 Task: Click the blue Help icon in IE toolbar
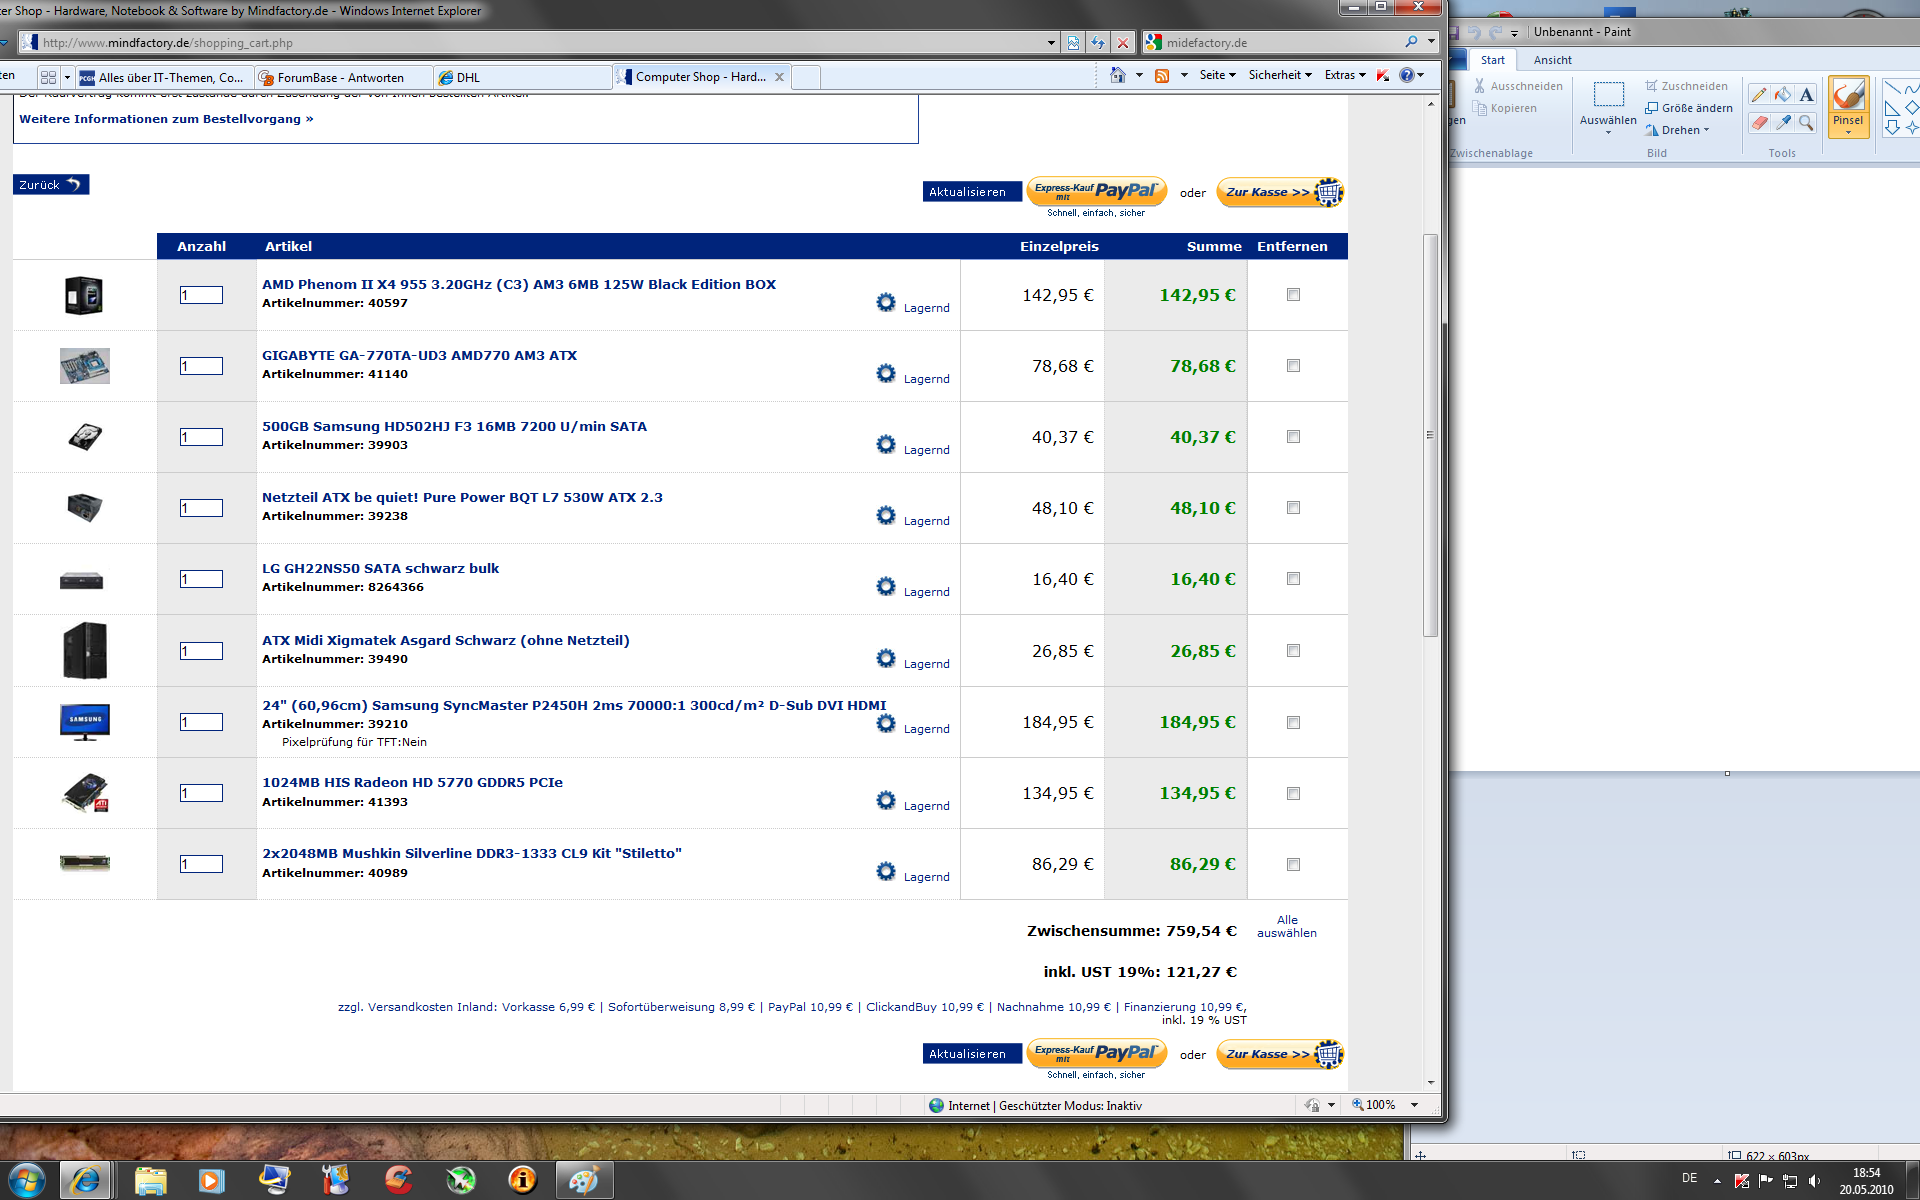[1407, 75]
